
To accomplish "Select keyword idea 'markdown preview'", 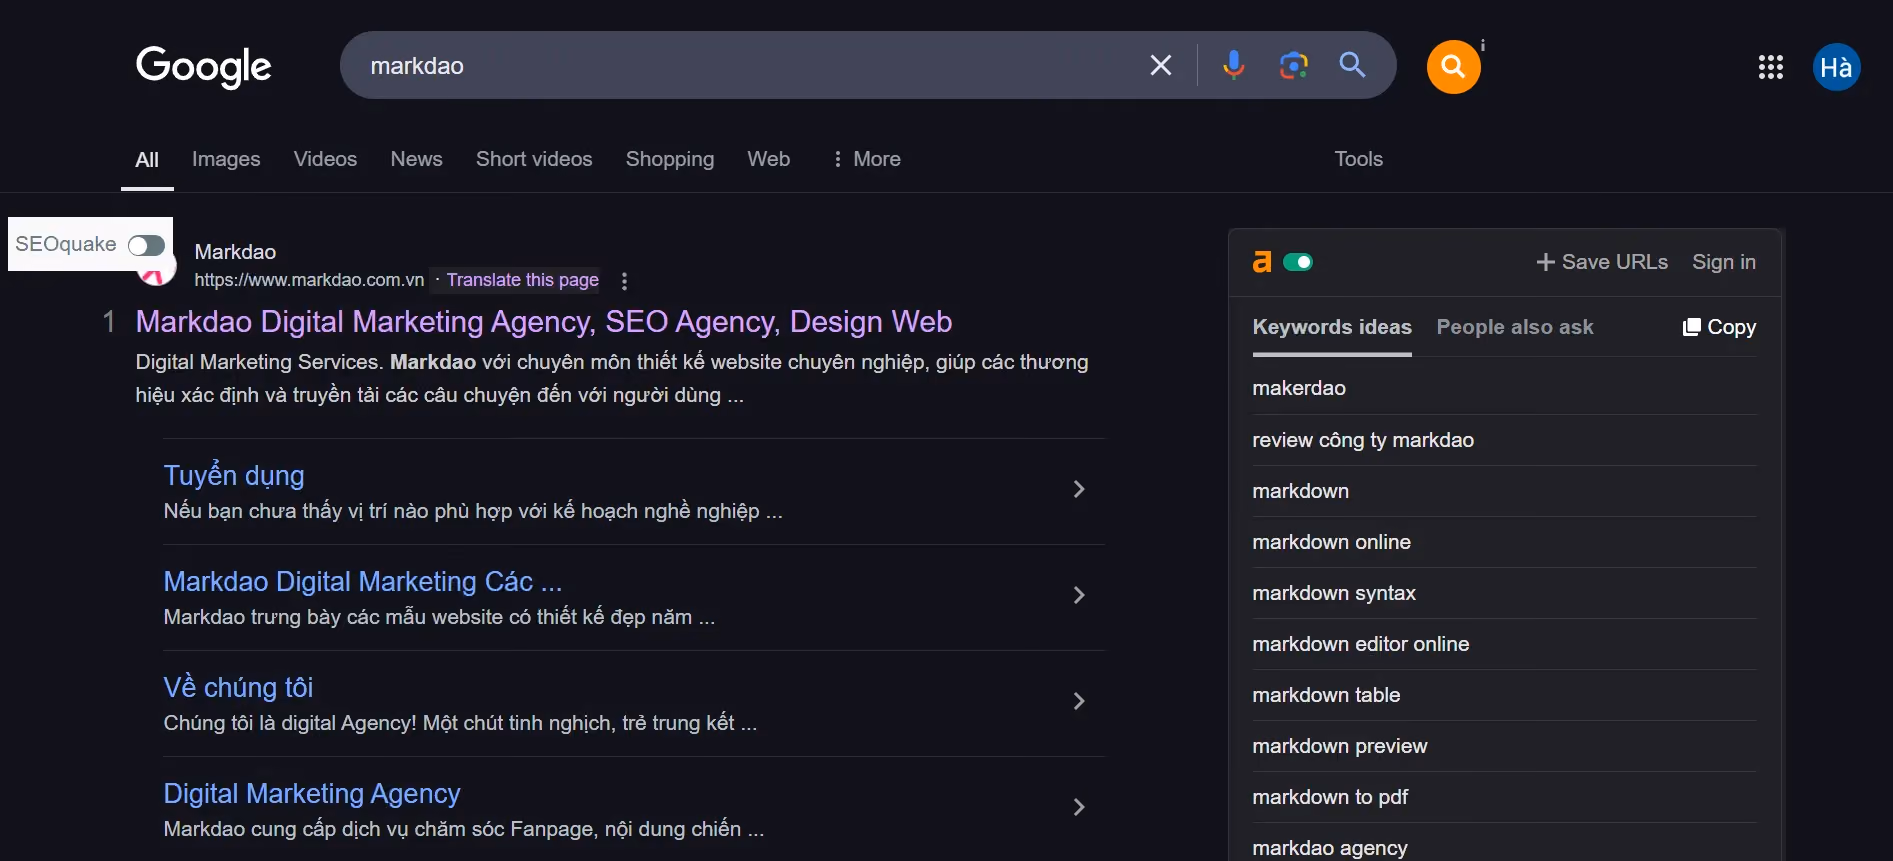I will (x=1340, y=746).
